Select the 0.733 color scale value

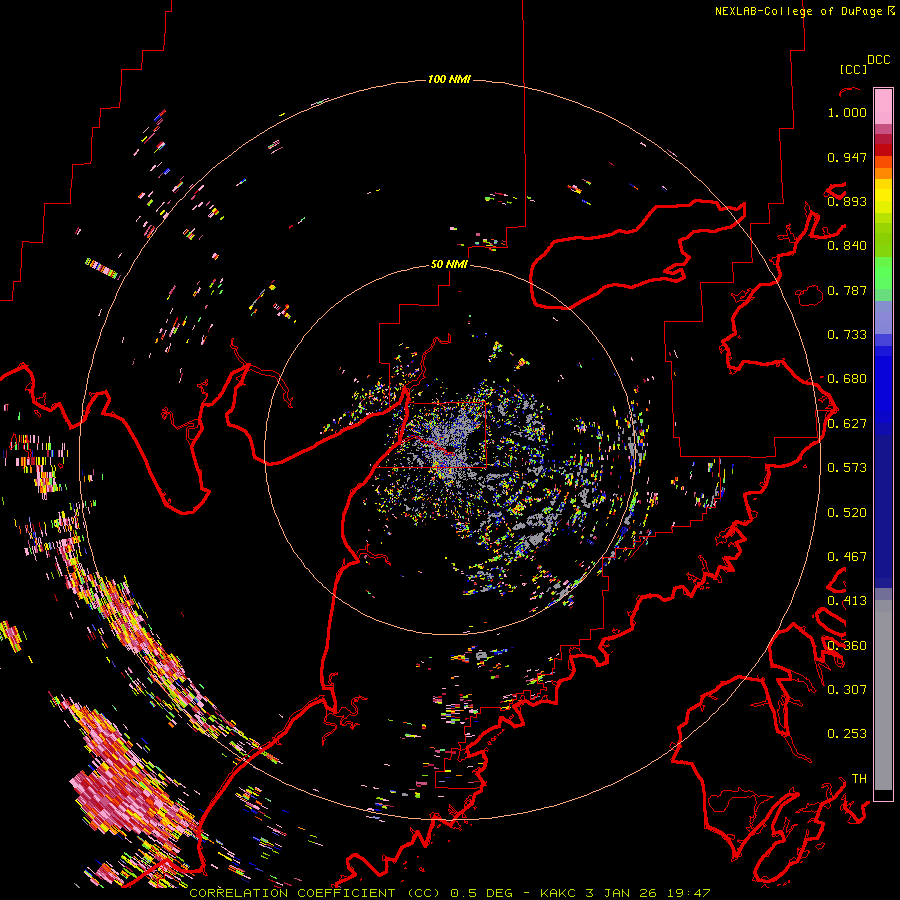(x=847, y=335)
